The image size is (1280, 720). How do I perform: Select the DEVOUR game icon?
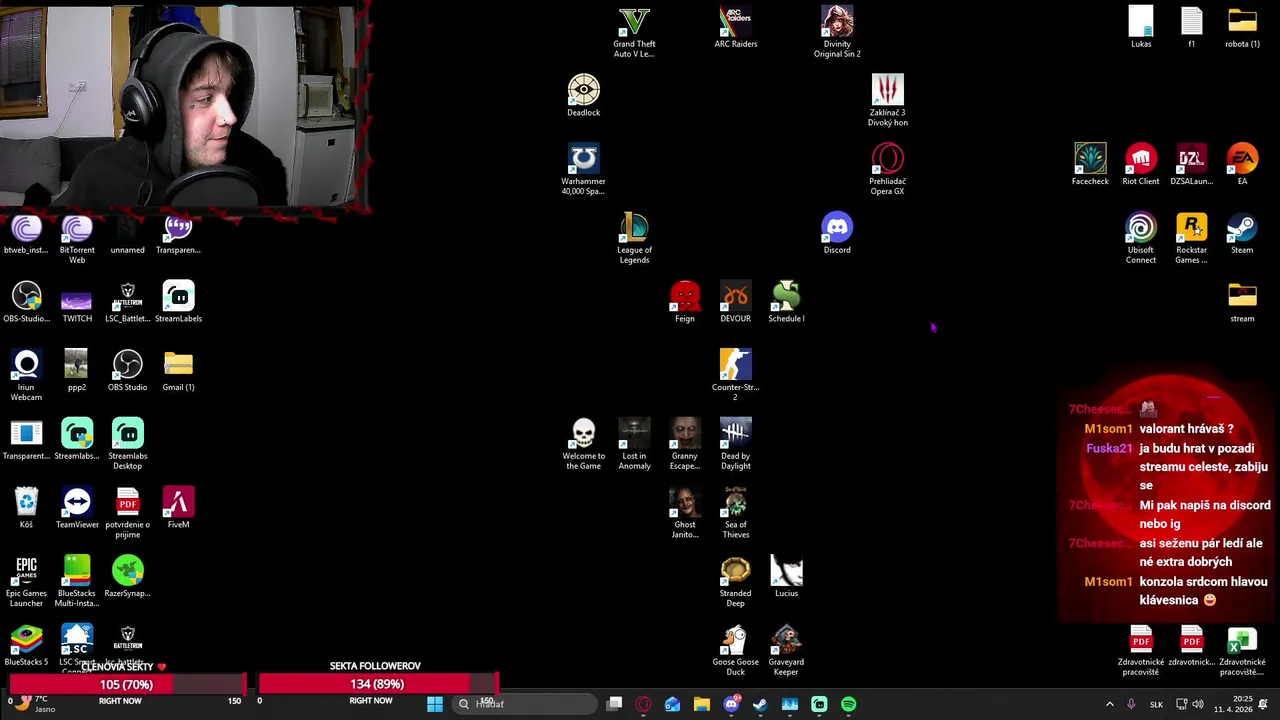tap(735, 302)
